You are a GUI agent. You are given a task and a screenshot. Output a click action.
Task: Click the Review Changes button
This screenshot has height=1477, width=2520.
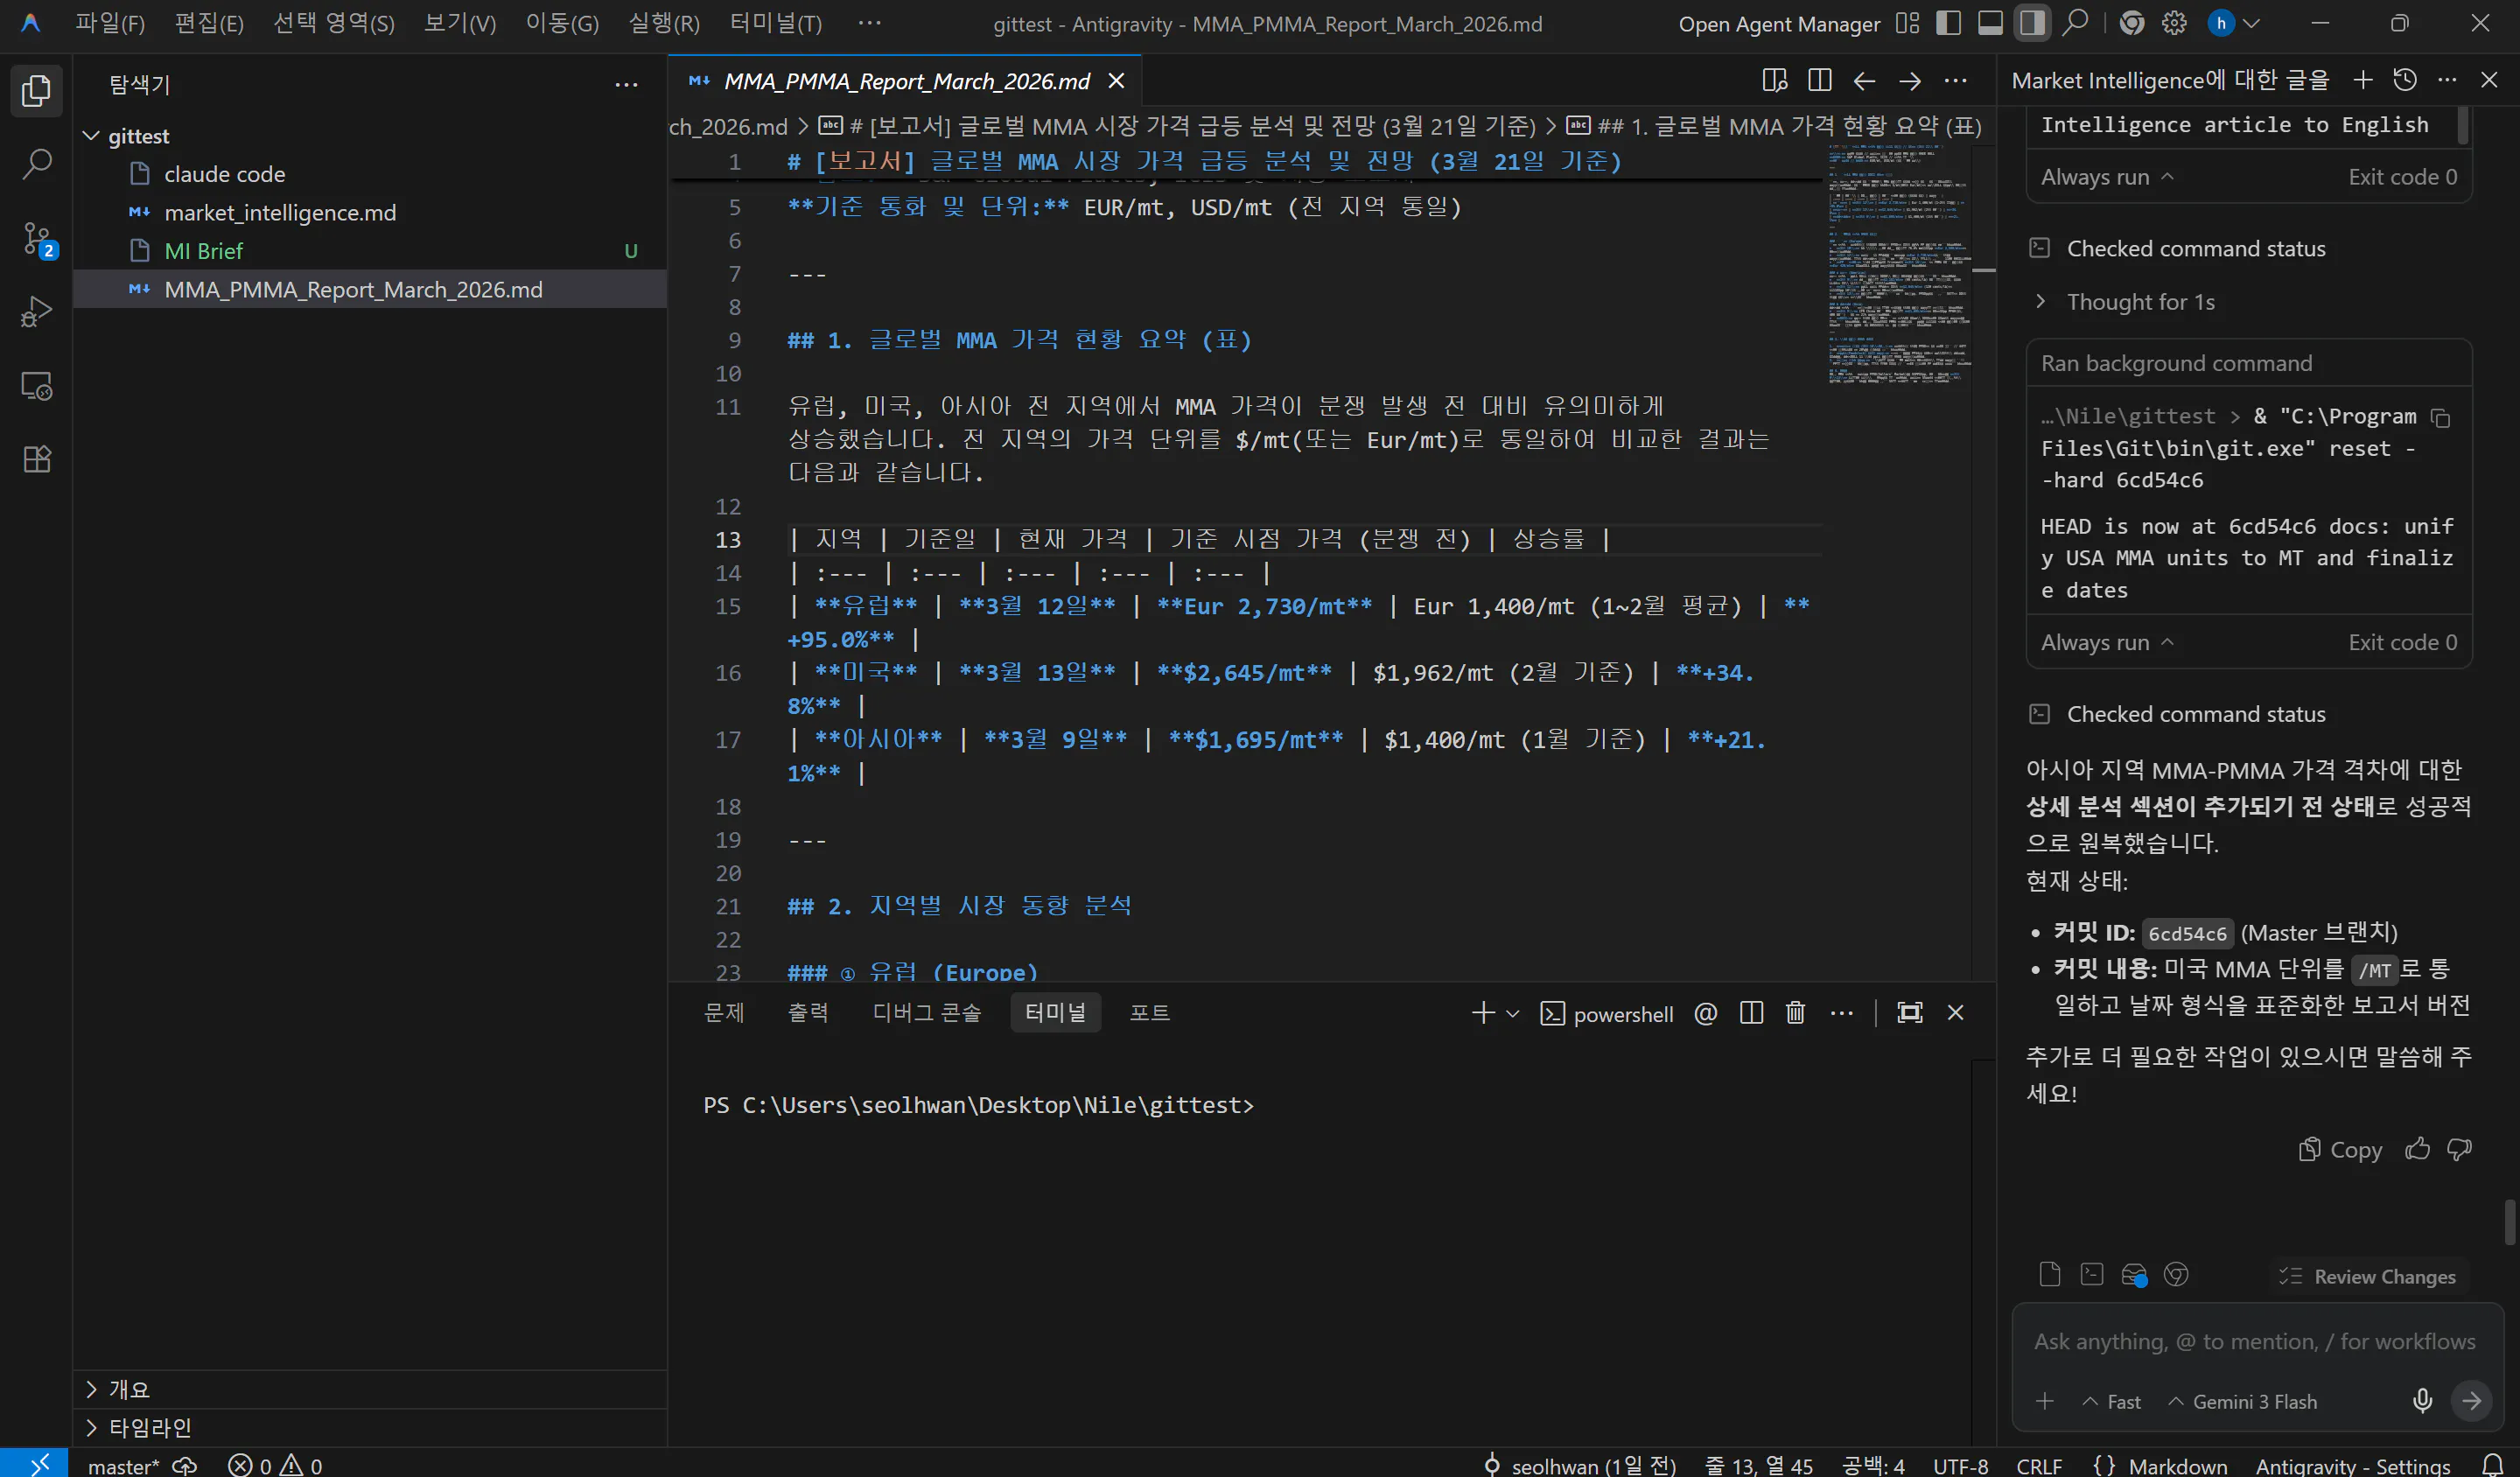[2368, 1276]
